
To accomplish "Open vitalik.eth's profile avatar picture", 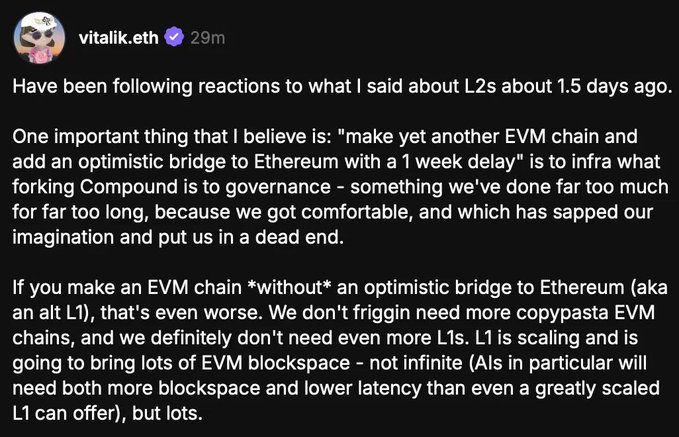I will click(x=38, y=38).
